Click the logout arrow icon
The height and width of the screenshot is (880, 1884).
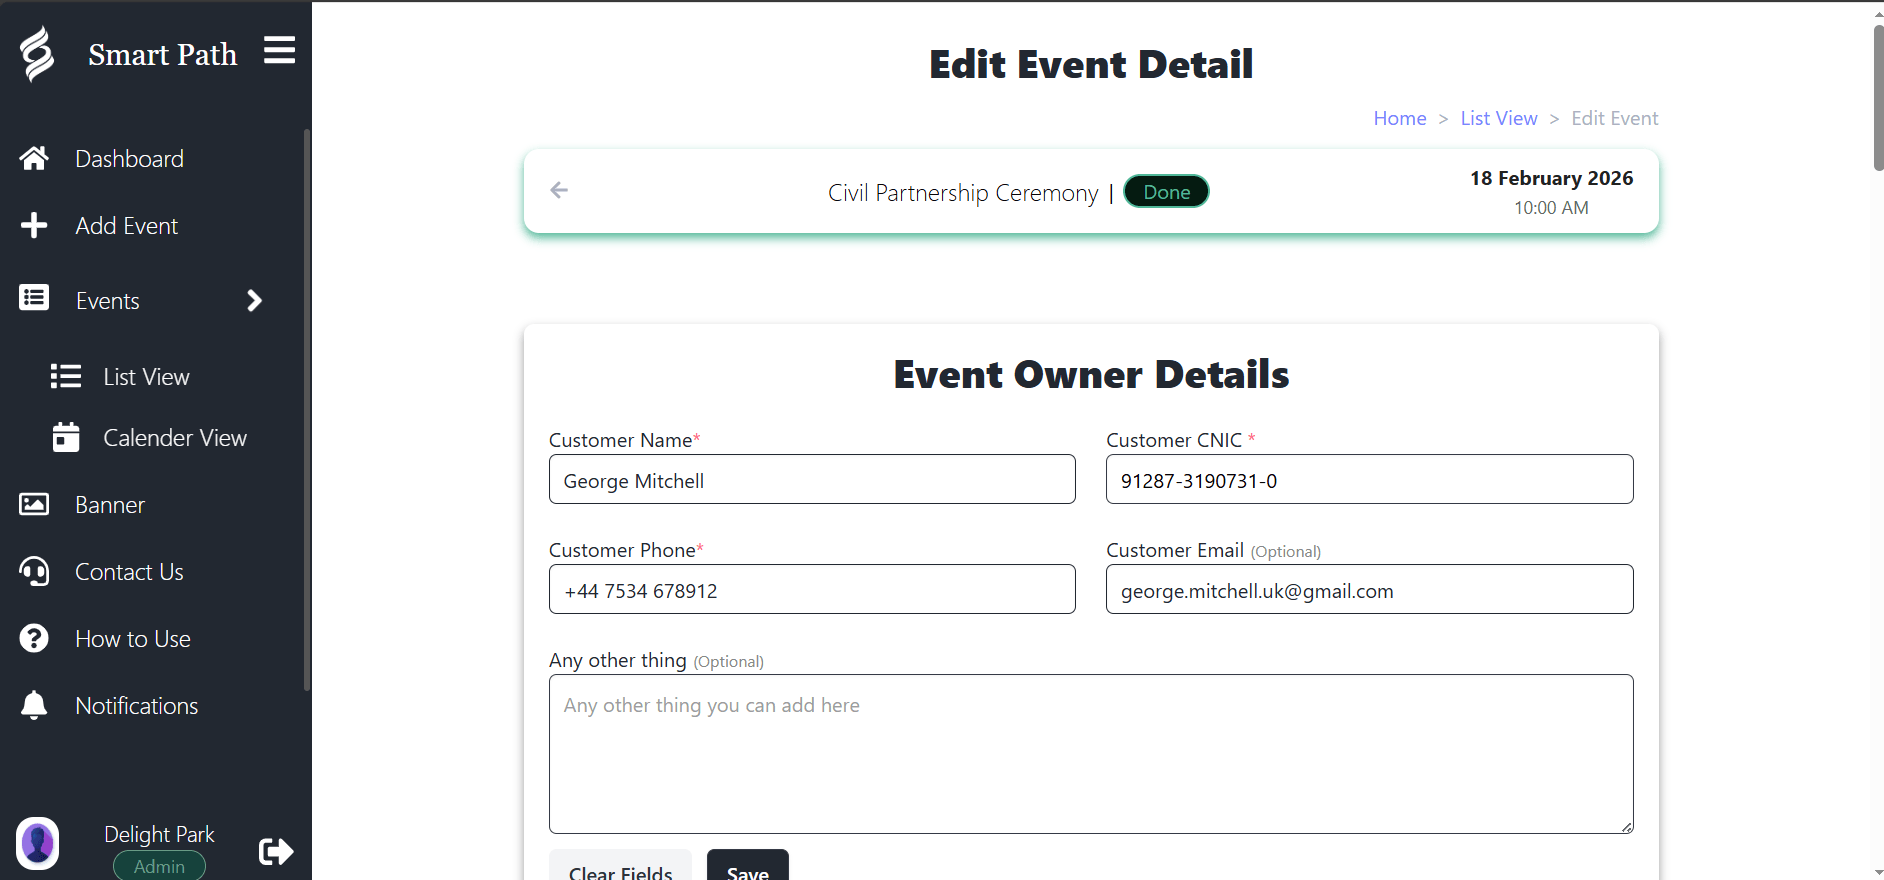click(275, 851)
